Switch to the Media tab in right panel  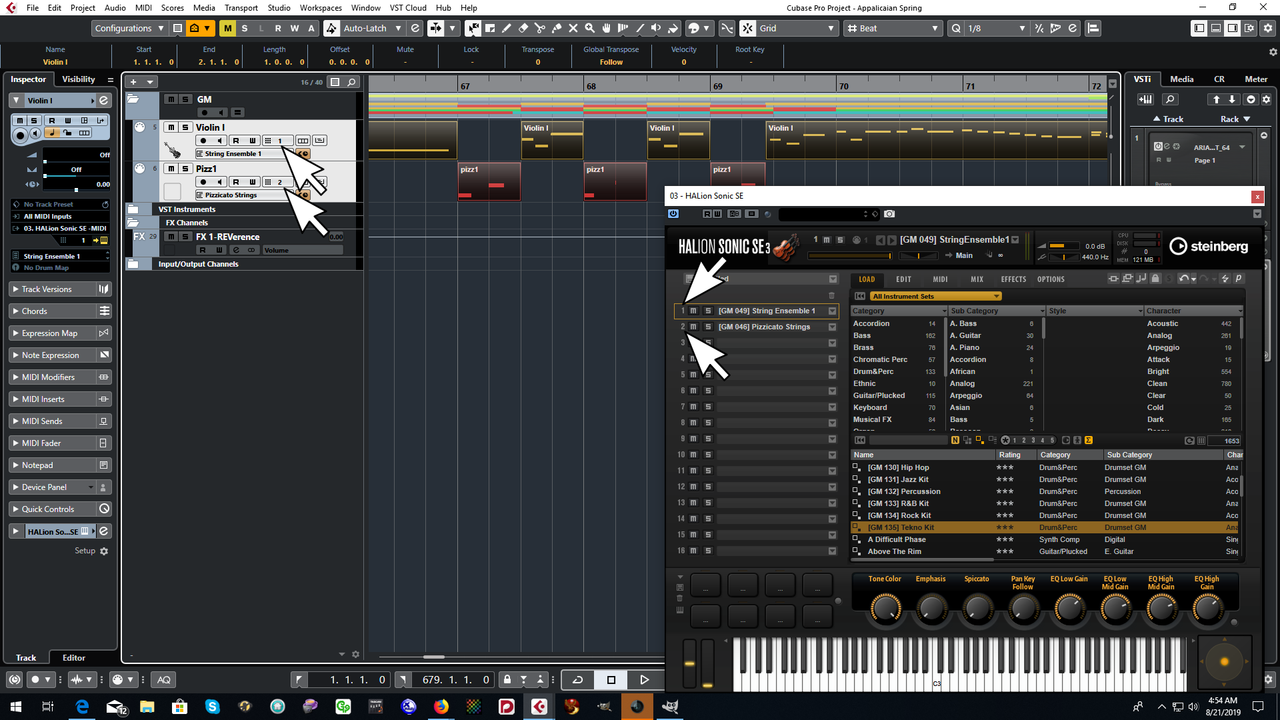pos(1182,79)
